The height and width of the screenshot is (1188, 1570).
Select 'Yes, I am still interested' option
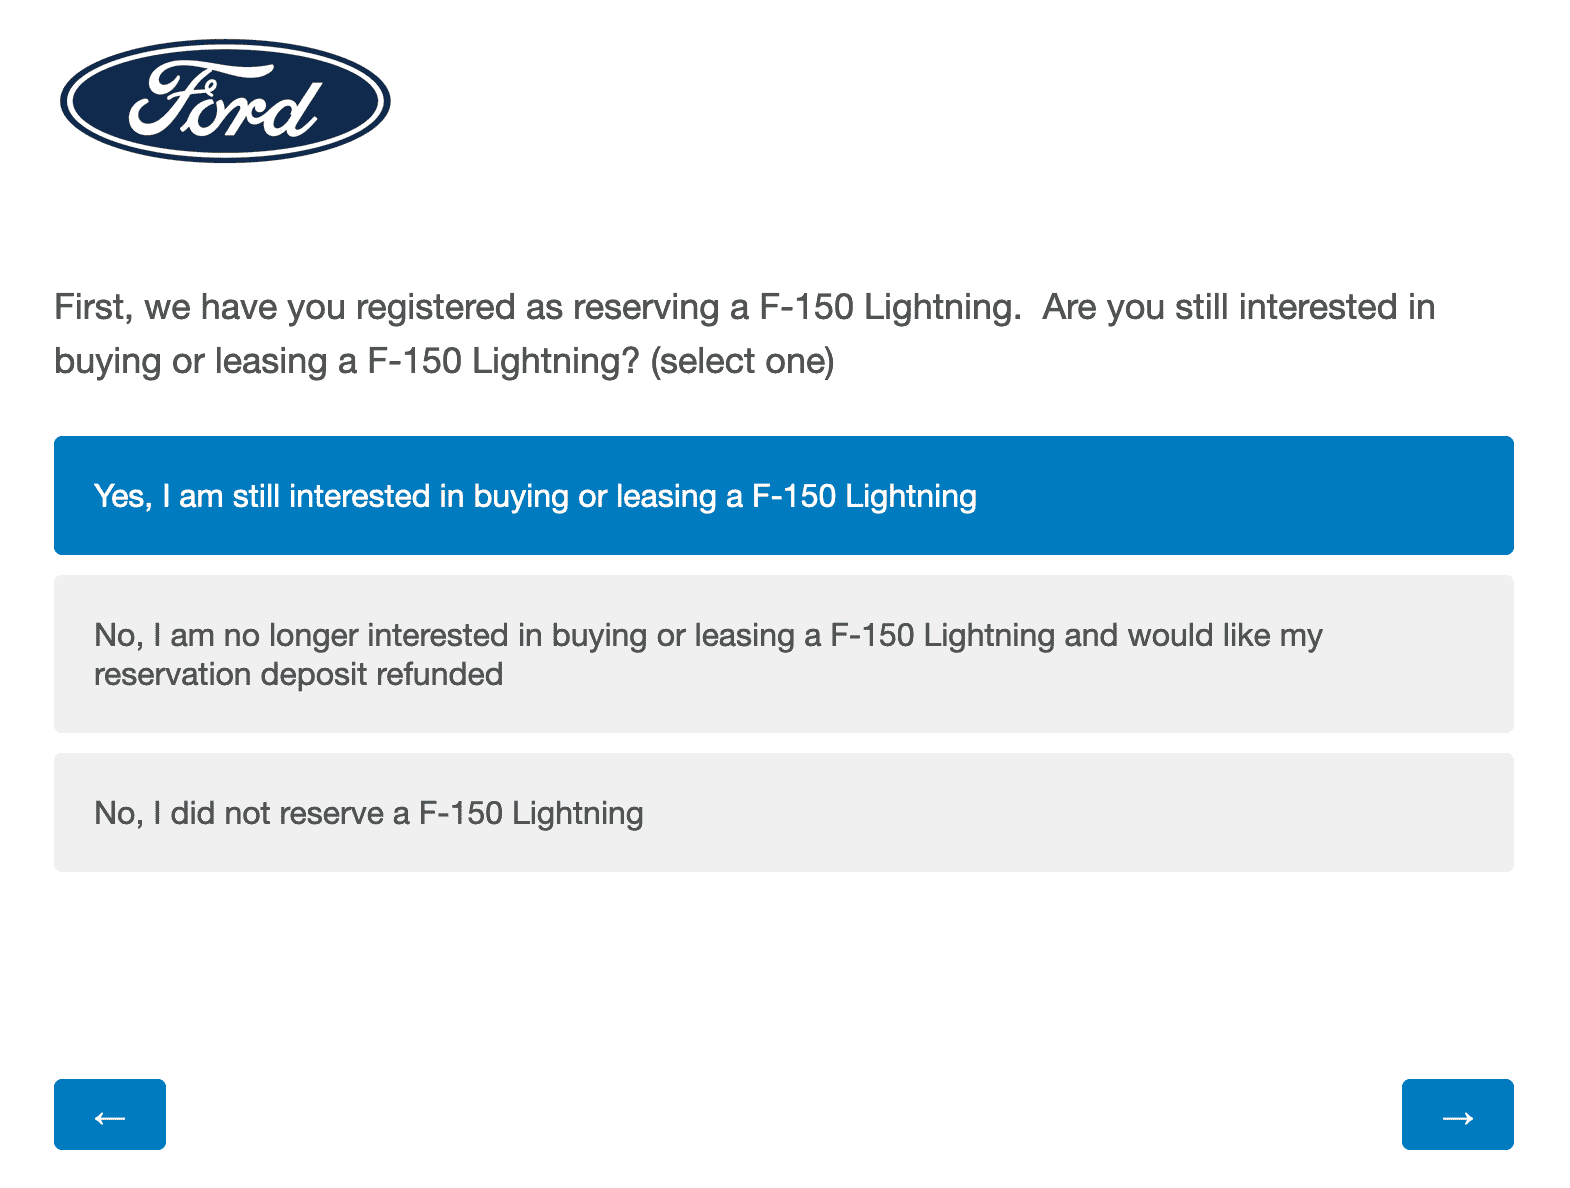pos(783,495)
